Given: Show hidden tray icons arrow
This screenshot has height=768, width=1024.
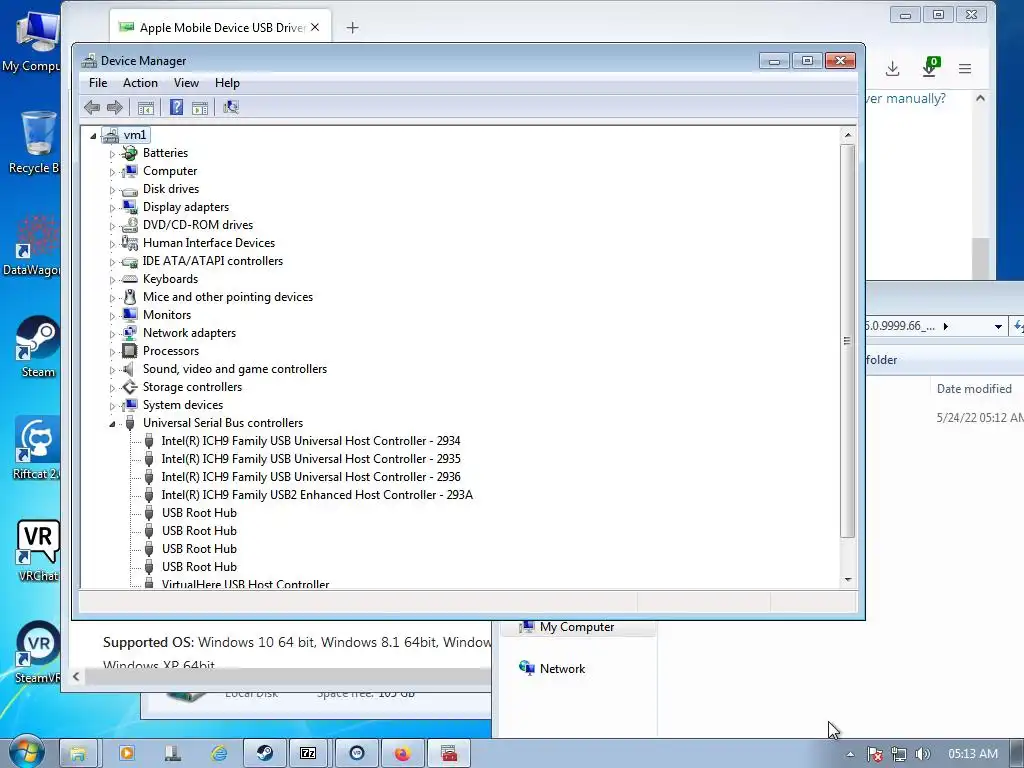Looking at the screenshot, I should [x=850, y=754].
